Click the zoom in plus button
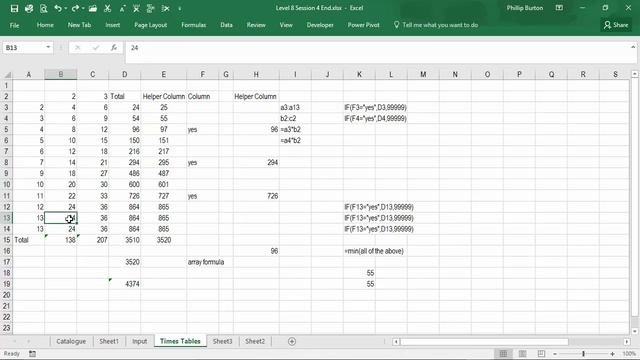Image resolution: width=640 pixels, height=360 pixels. click(x=613, y=354)
